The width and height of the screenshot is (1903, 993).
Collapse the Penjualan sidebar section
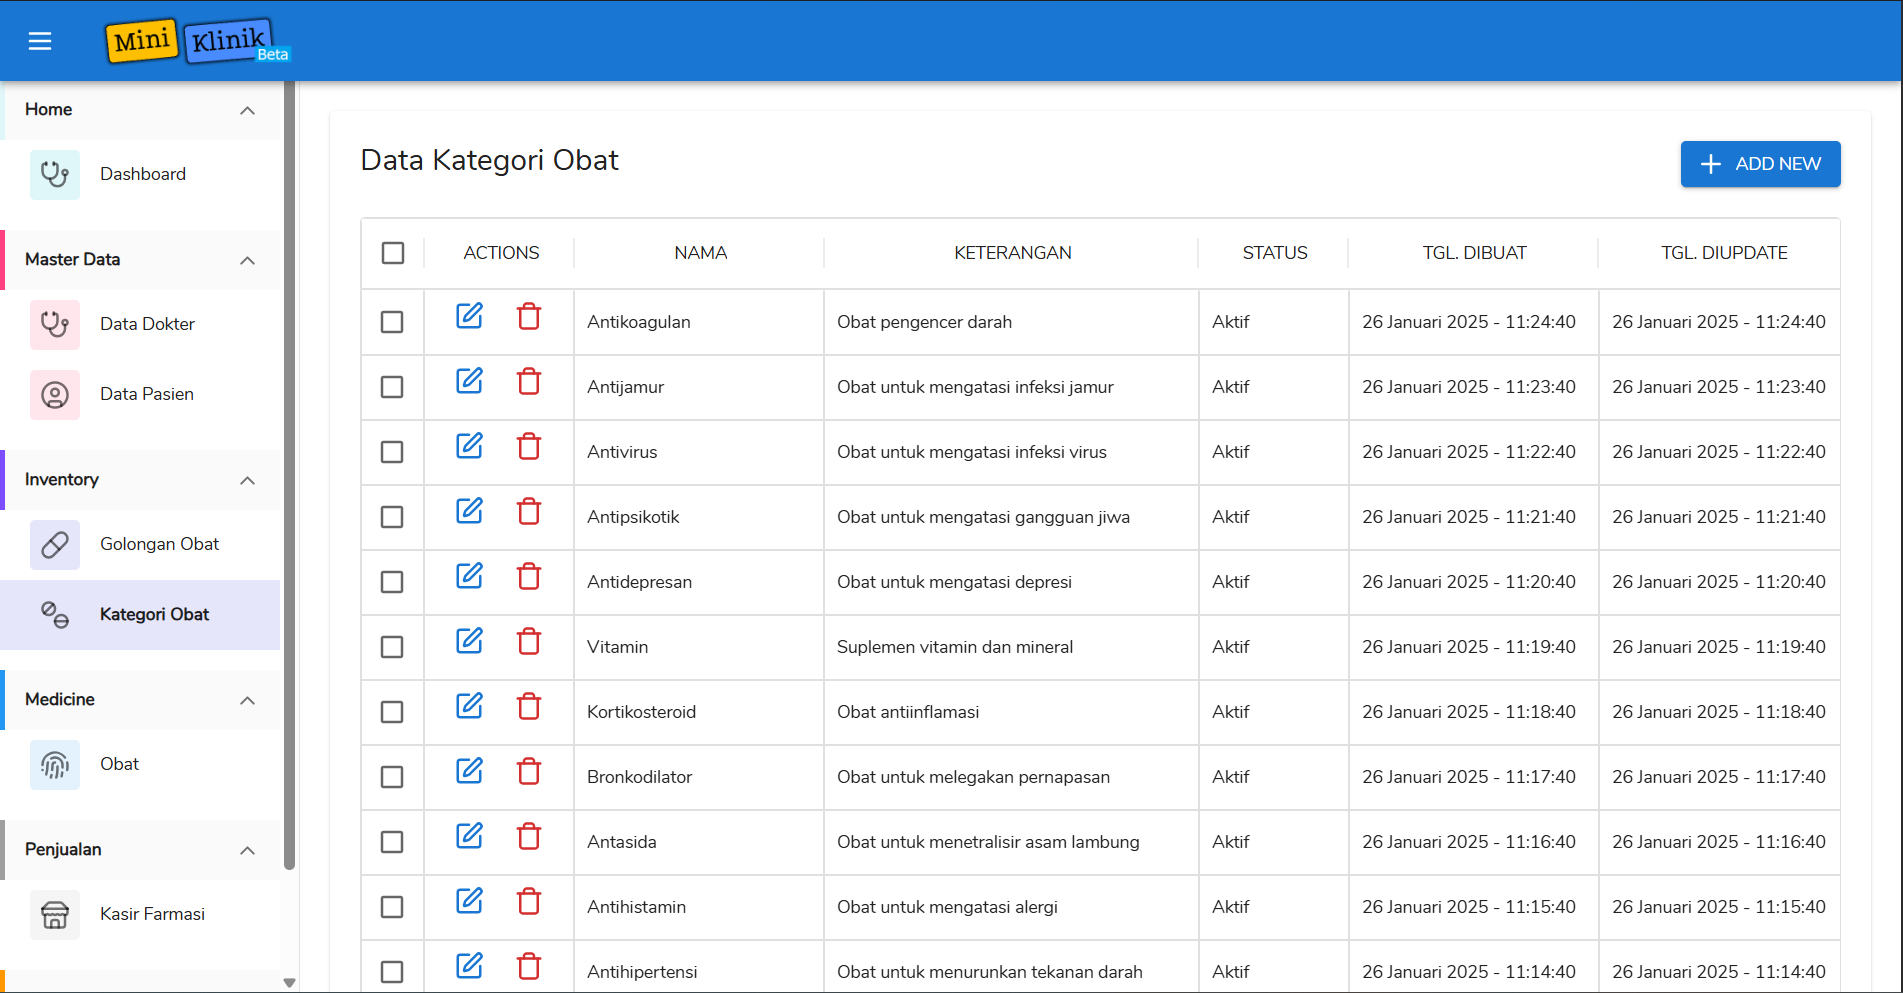click(x=247, y=850)
